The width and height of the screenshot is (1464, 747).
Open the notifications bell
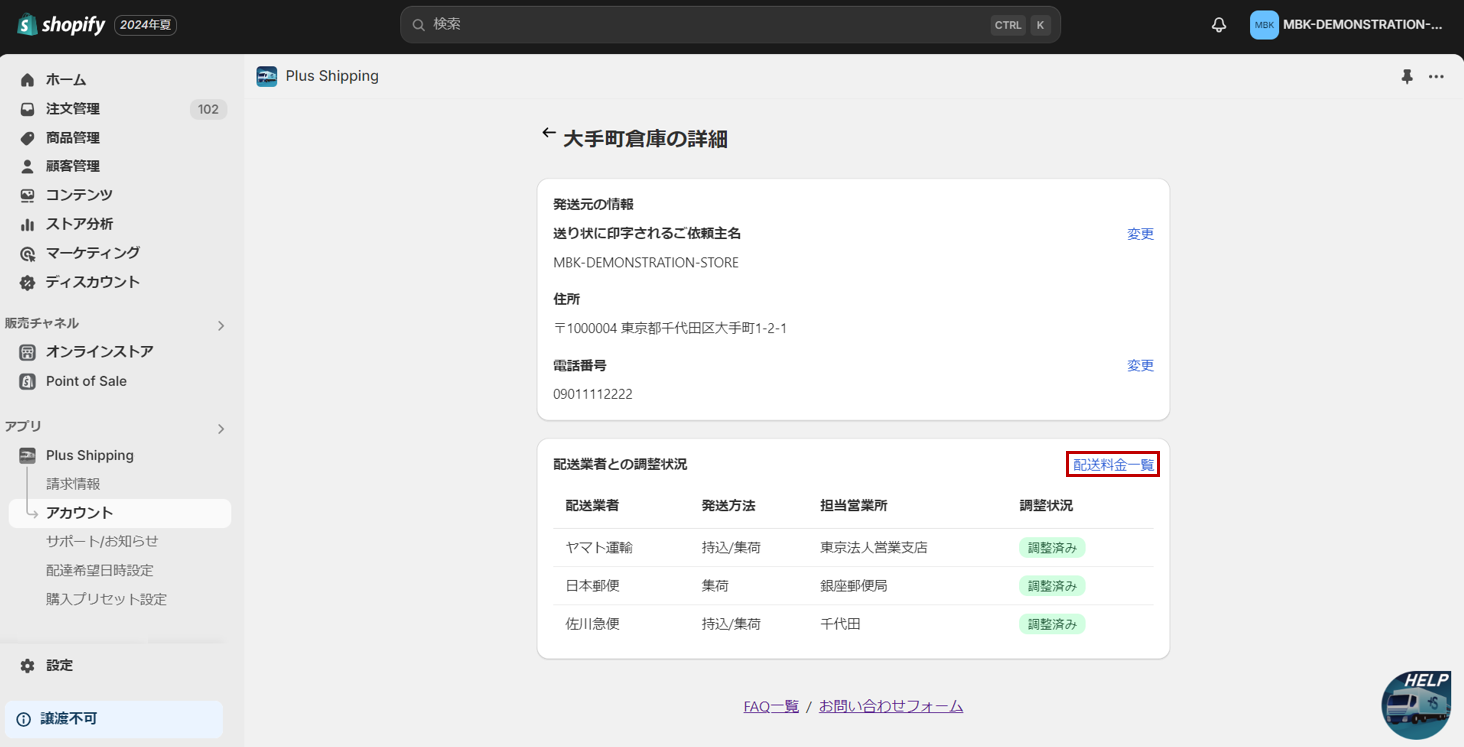click(1219, 25)
